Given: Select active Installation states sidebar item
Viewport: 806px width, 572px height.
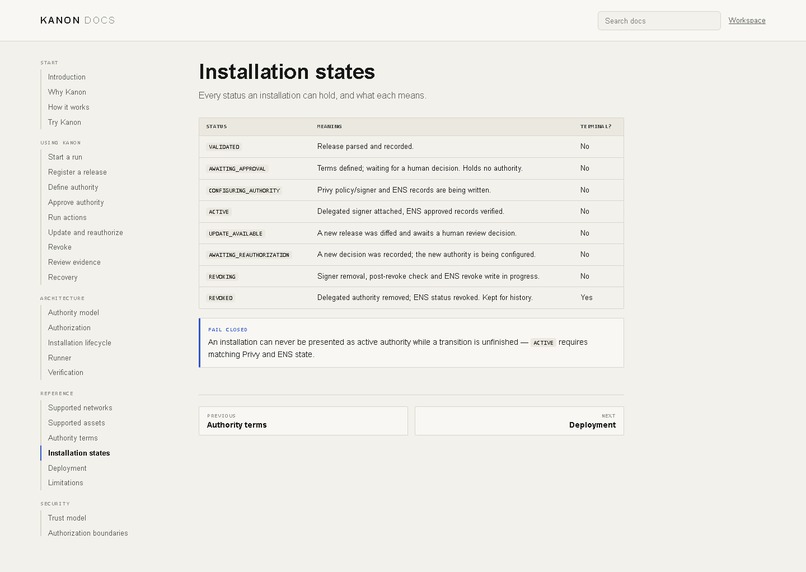Looking at the screenshot, I should coord(79,453).
